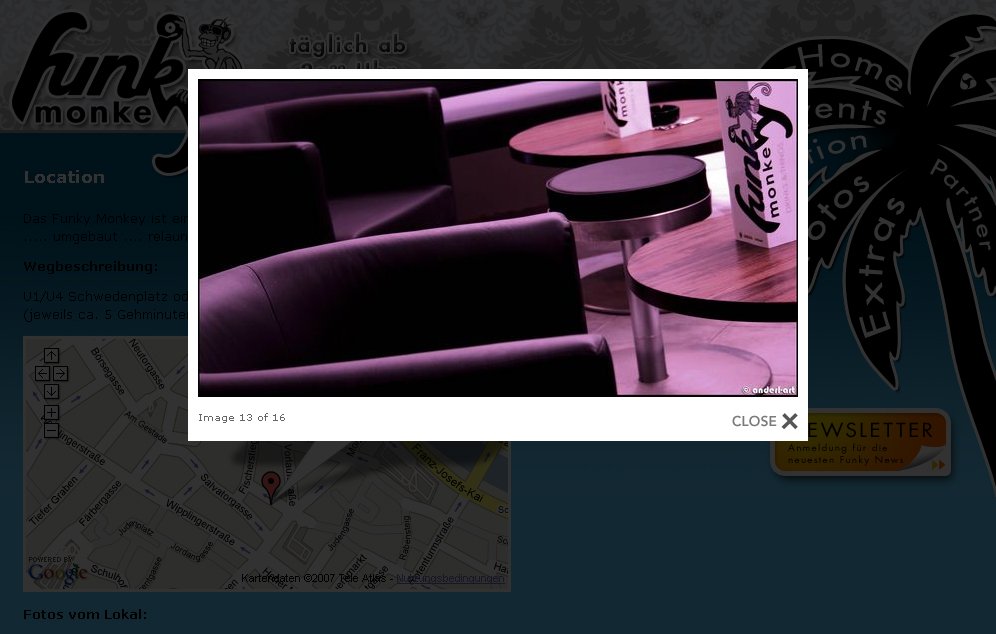Zoom in on the map
The height and width of the screenshot is (634, 996).
(x=51, y=413)
